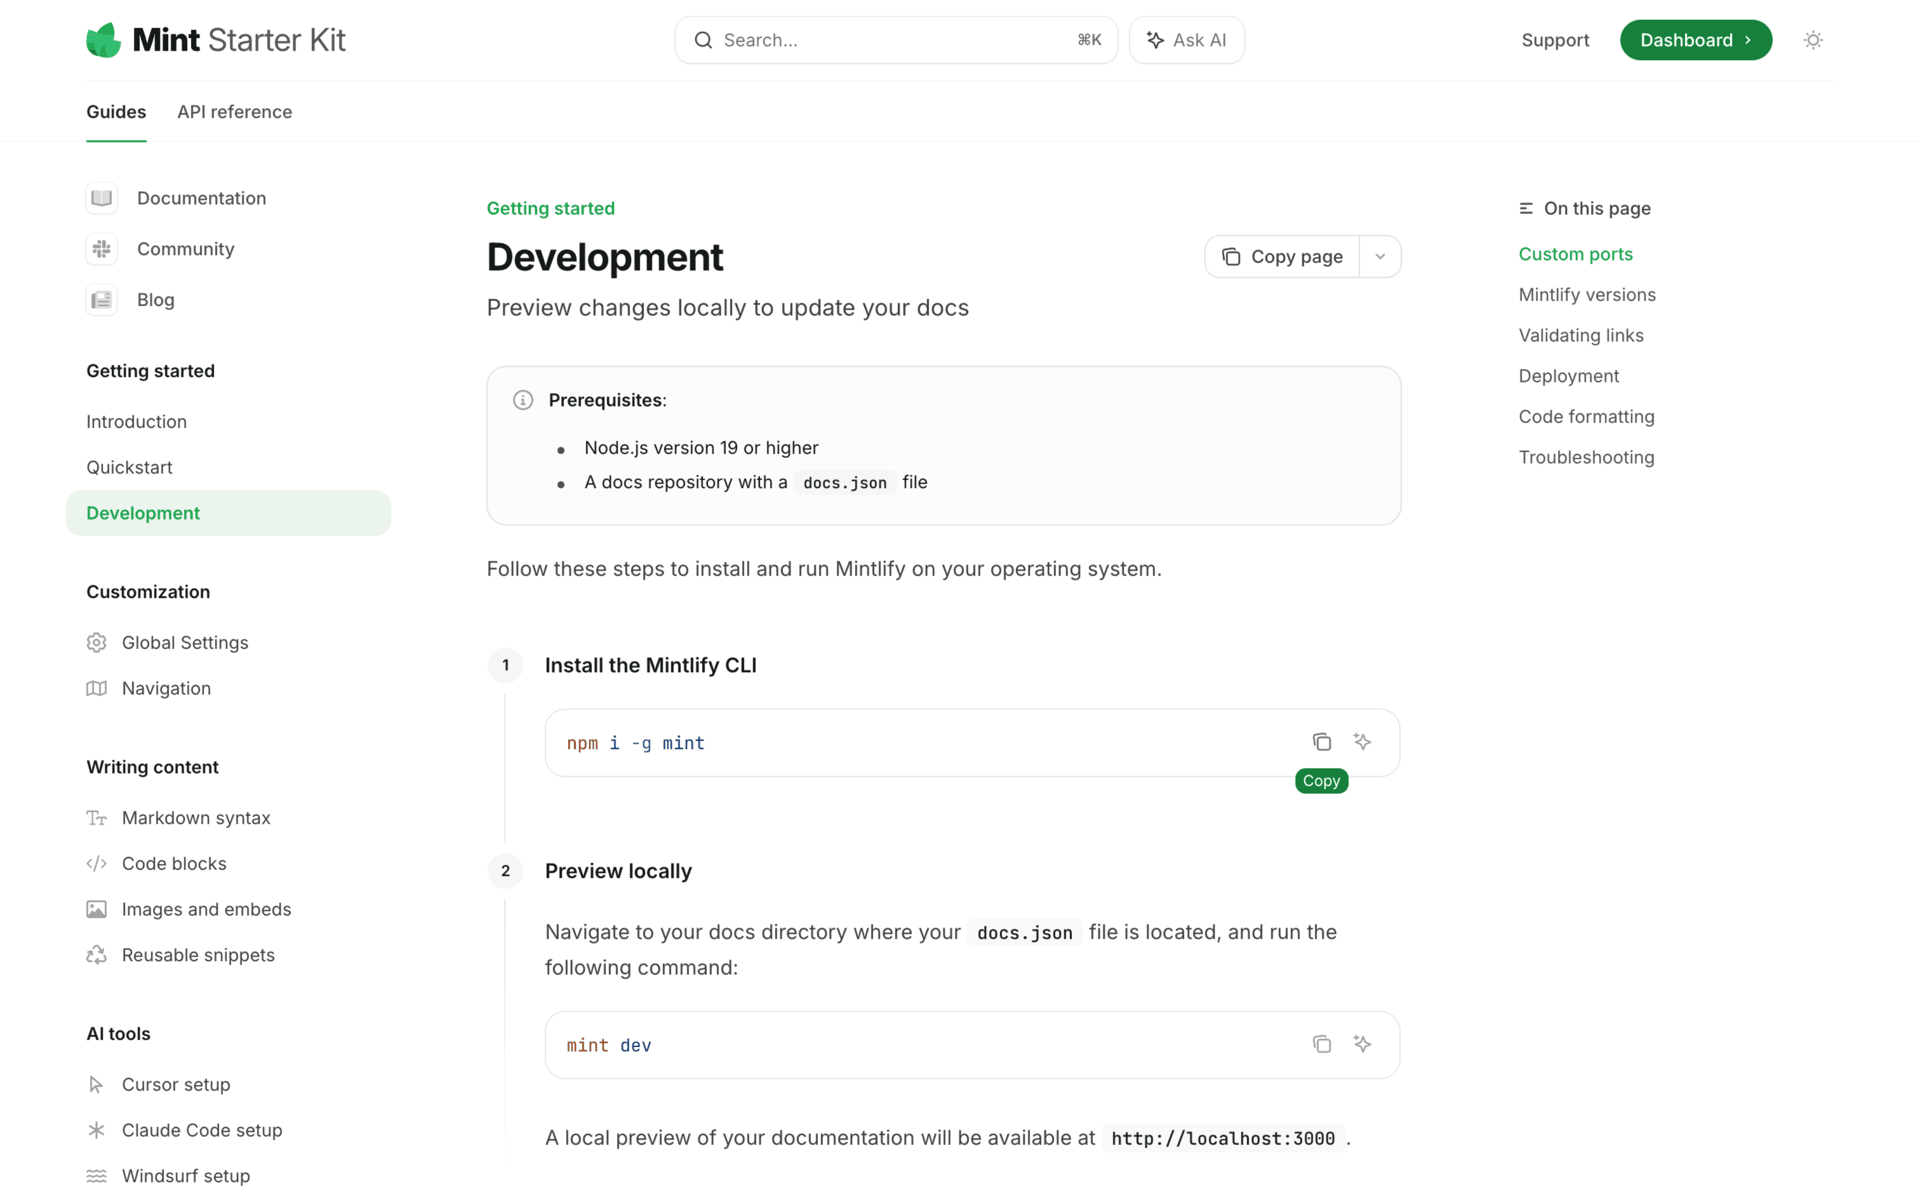The image size is (1920, 1200).
Task: Click the 'Install the Mintlify CLI' step heading
Action: coord(650,666)
